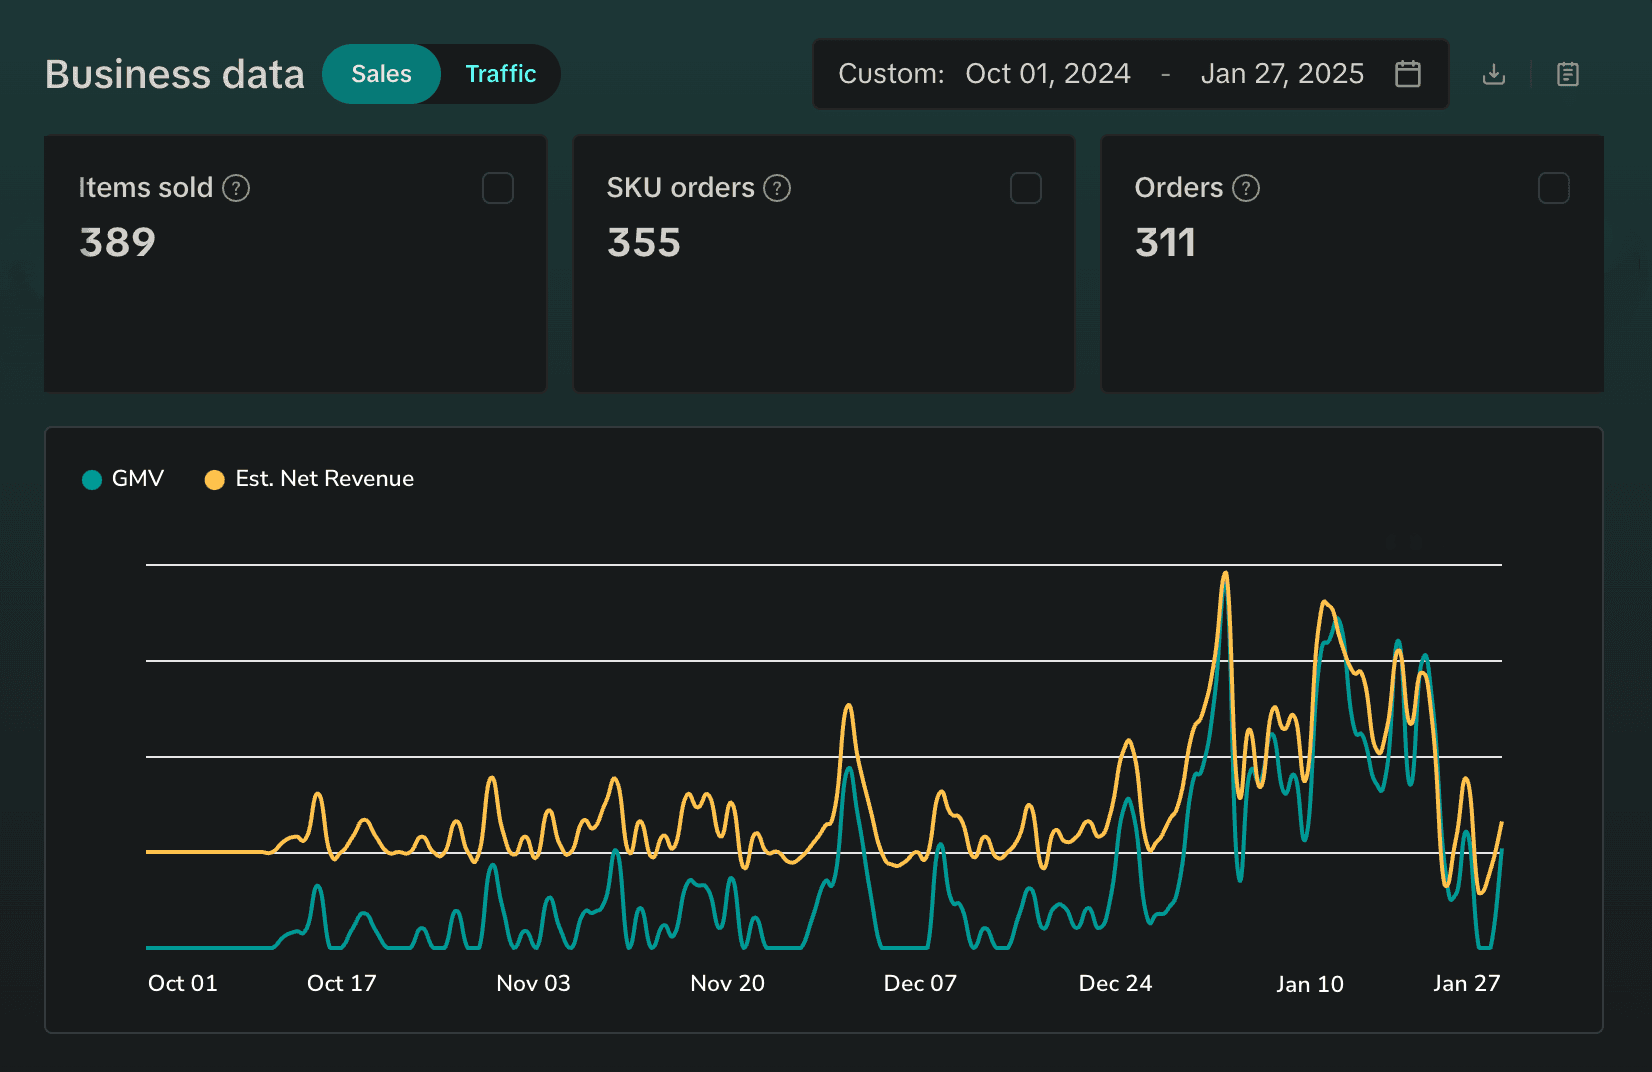Click the Jan 27 axis label
This screenshot has width=1652, height=1072.
pos(1467,983)
